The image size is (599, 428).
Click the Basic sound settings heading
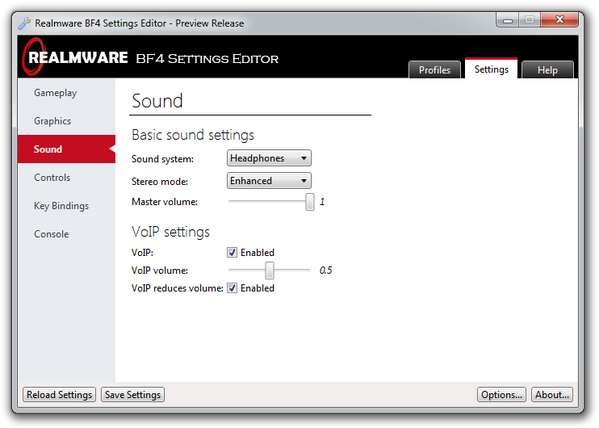coord(193,135)
